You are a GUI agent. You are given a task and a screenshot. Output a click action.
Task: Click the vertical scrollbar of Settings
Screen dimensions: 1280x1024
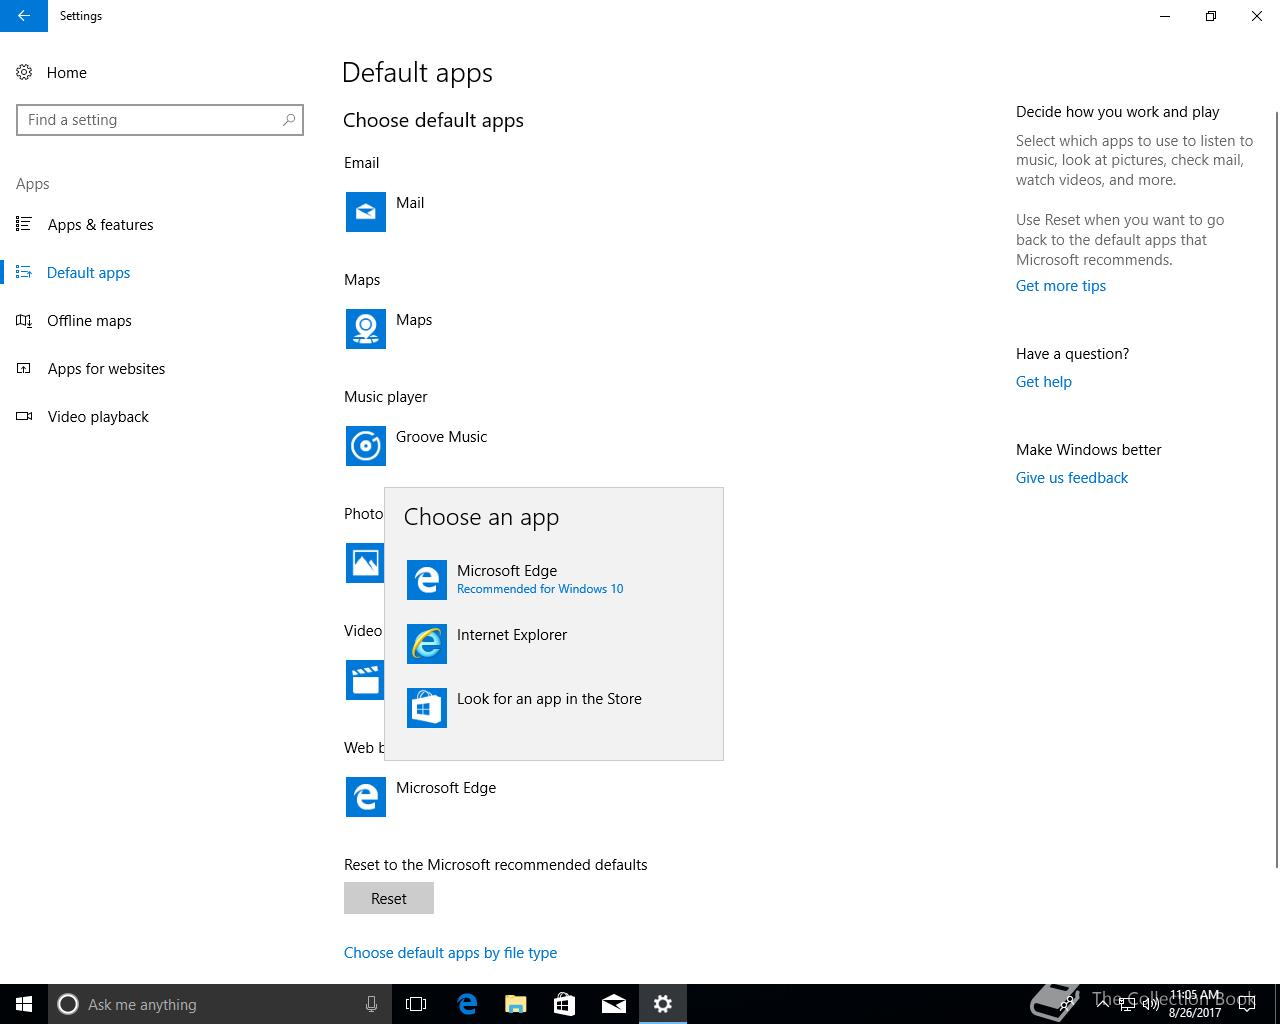pos(1277,490)
